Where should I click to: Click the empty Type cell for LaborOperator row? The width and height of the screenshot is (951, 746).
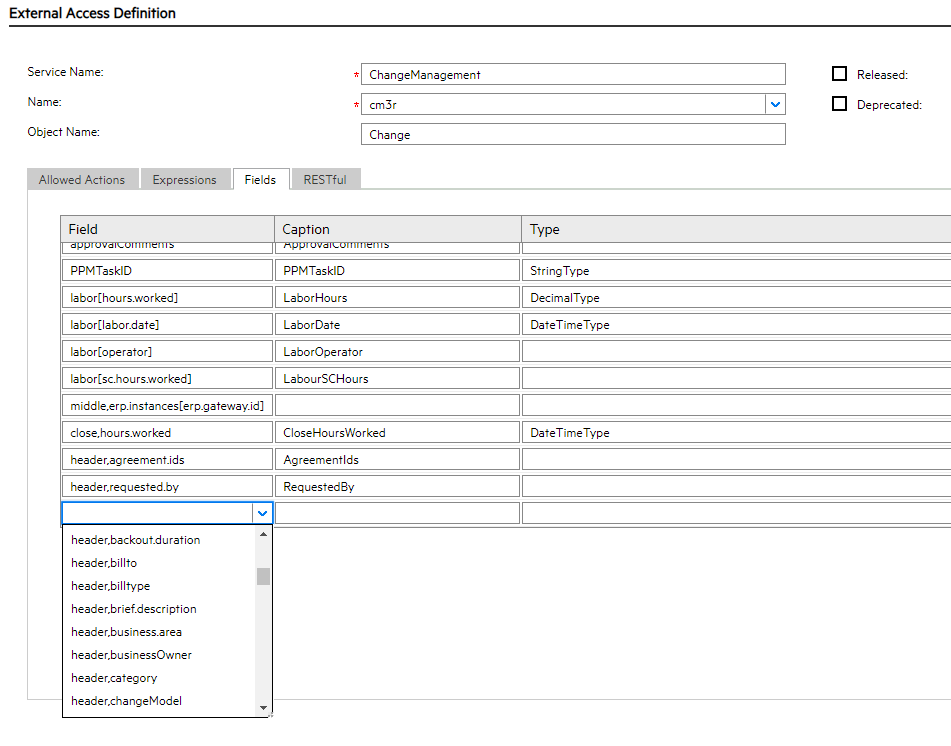point(736,352)
